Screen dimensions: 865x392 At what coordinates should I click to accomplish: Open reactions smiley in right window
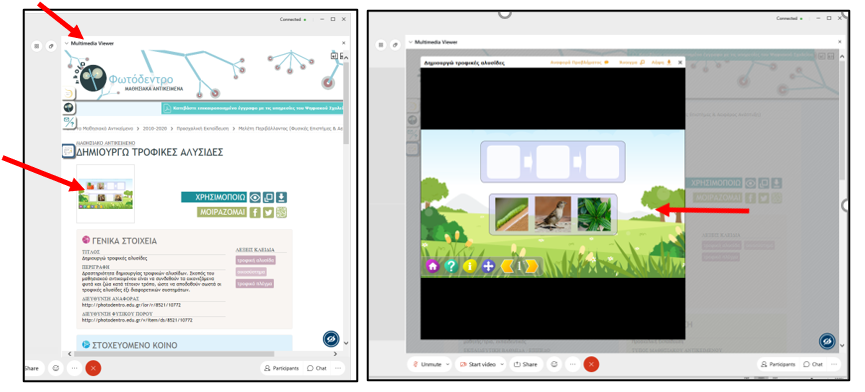pyautogui.click(x=554, y=364)
